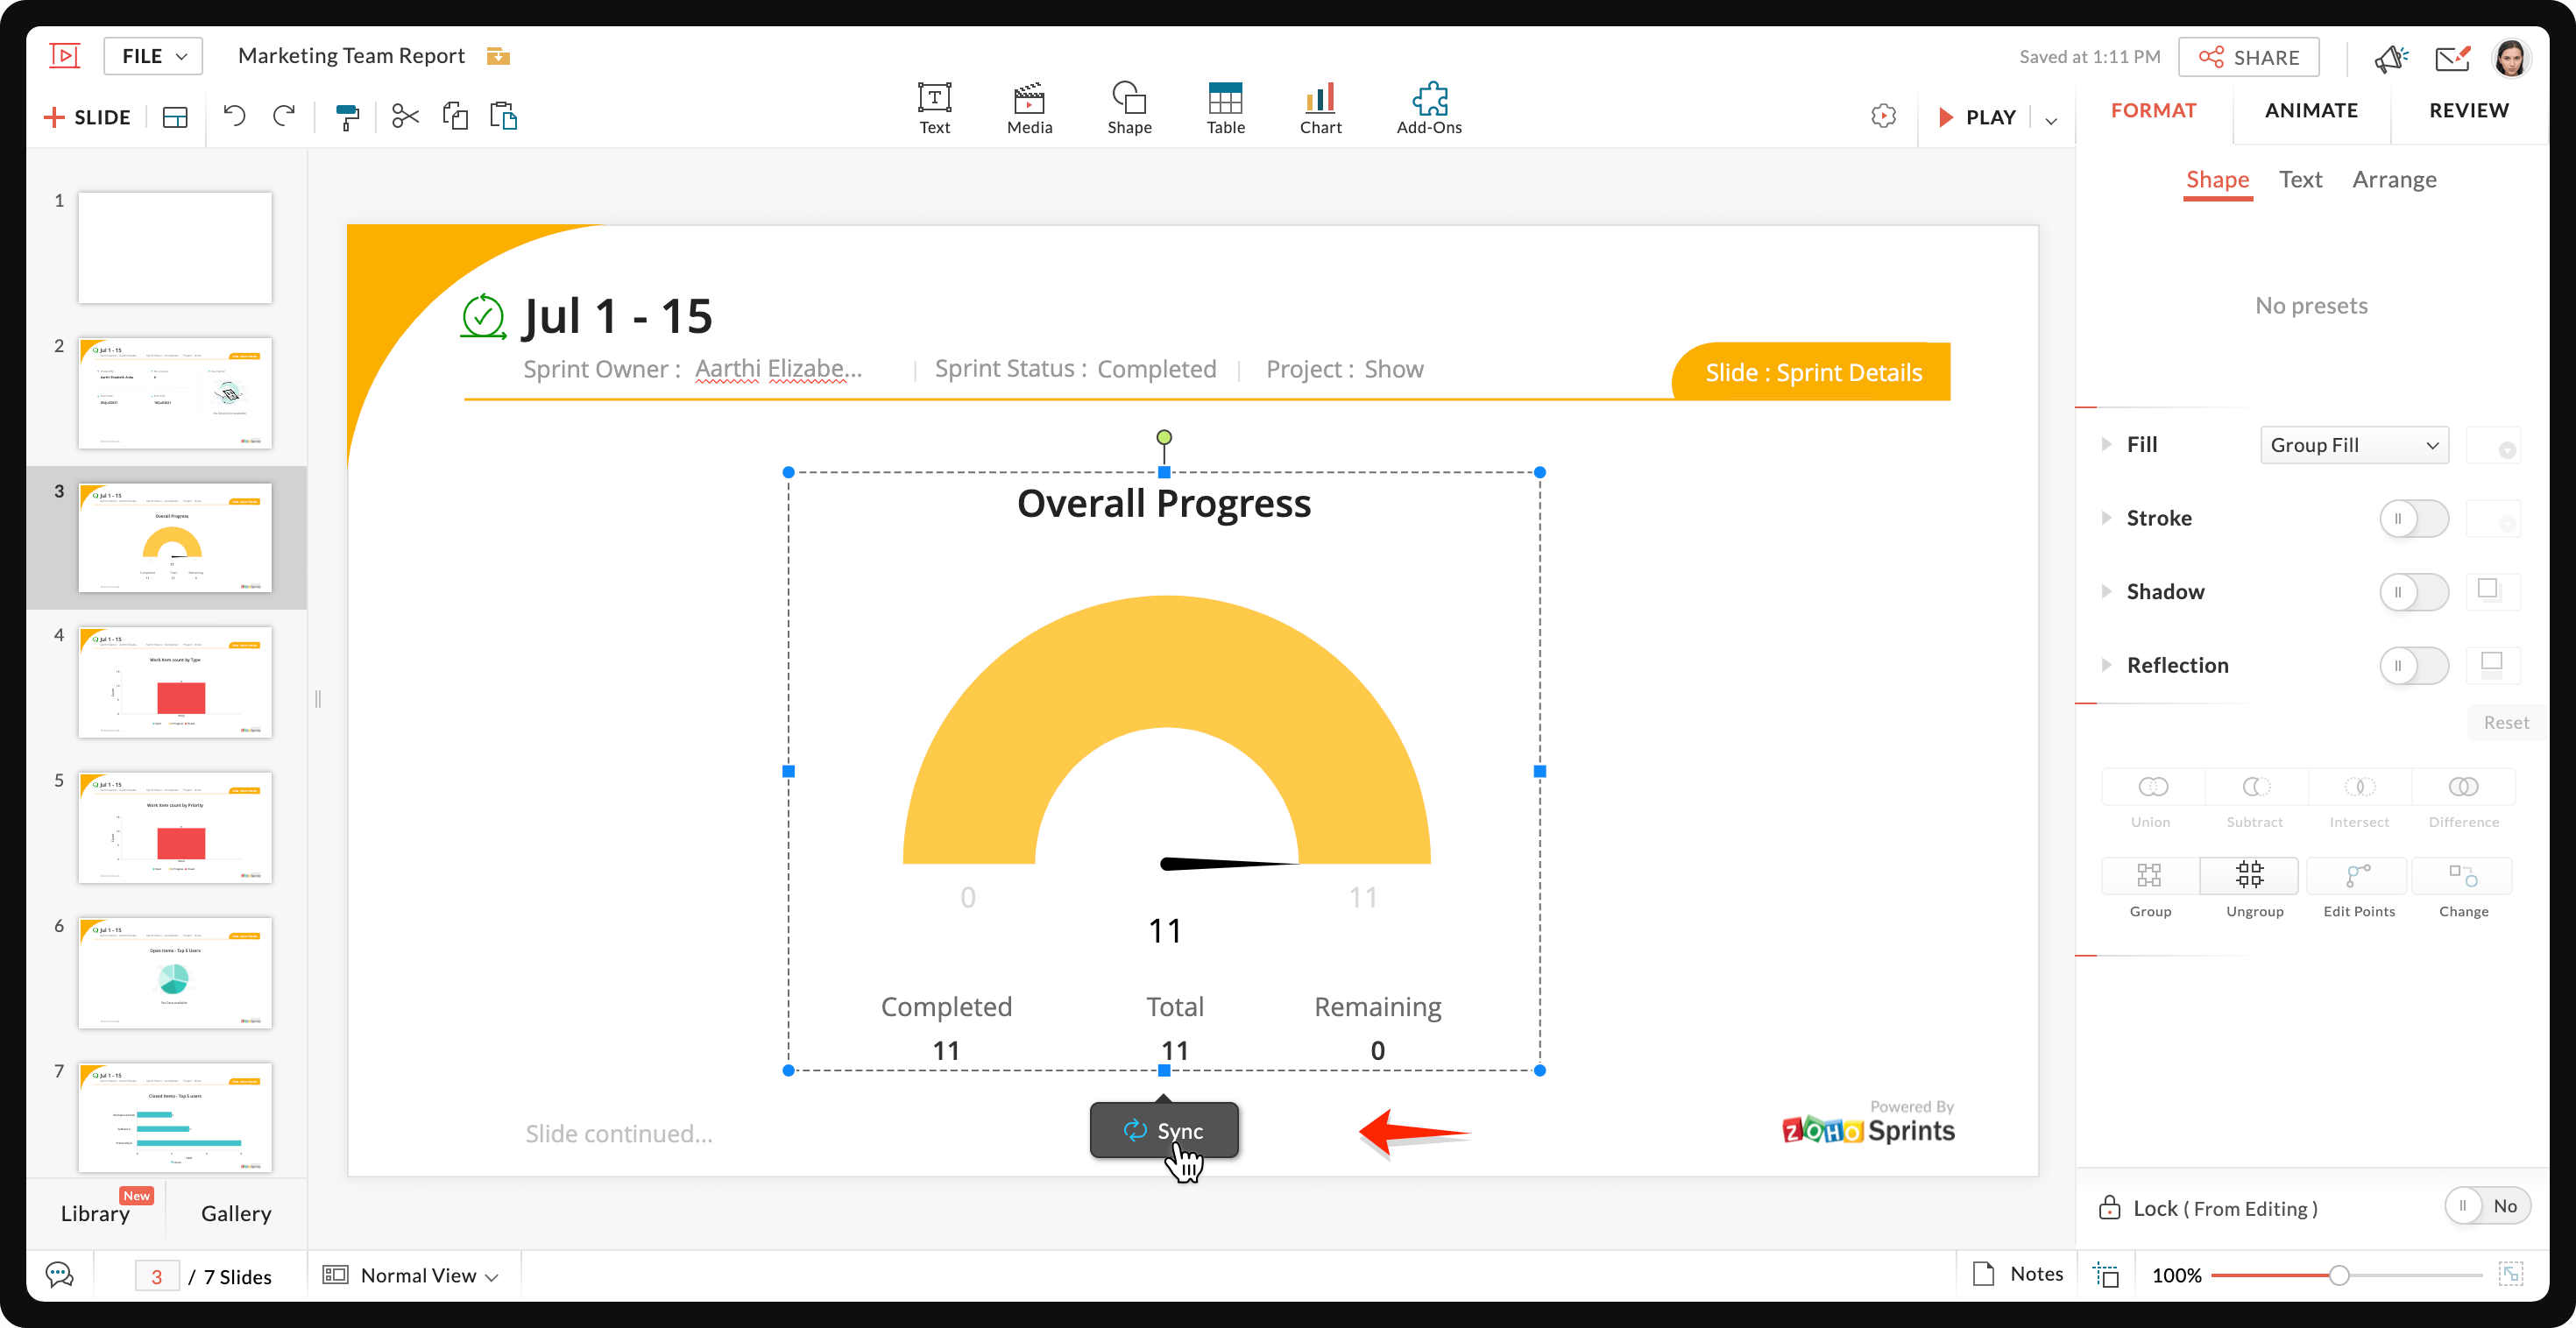Click the SHARE button

2248,57
